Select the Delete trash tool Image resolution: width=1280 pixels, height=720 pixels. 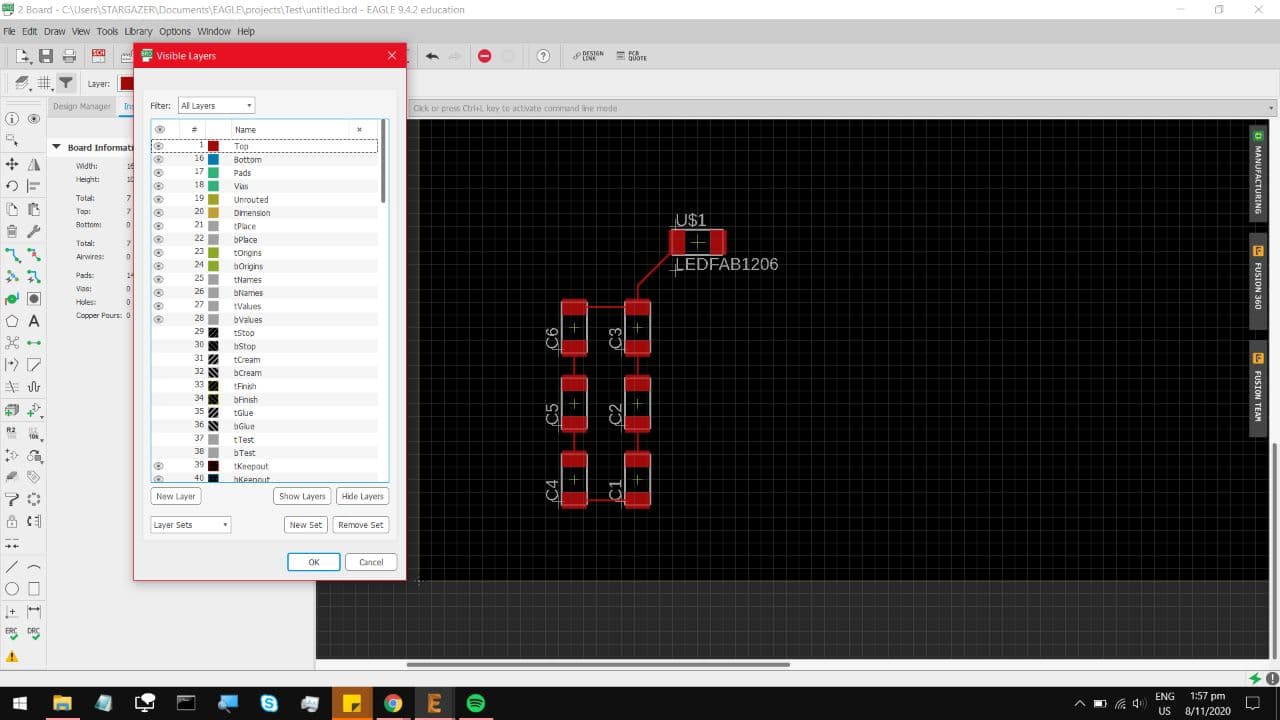12,231
